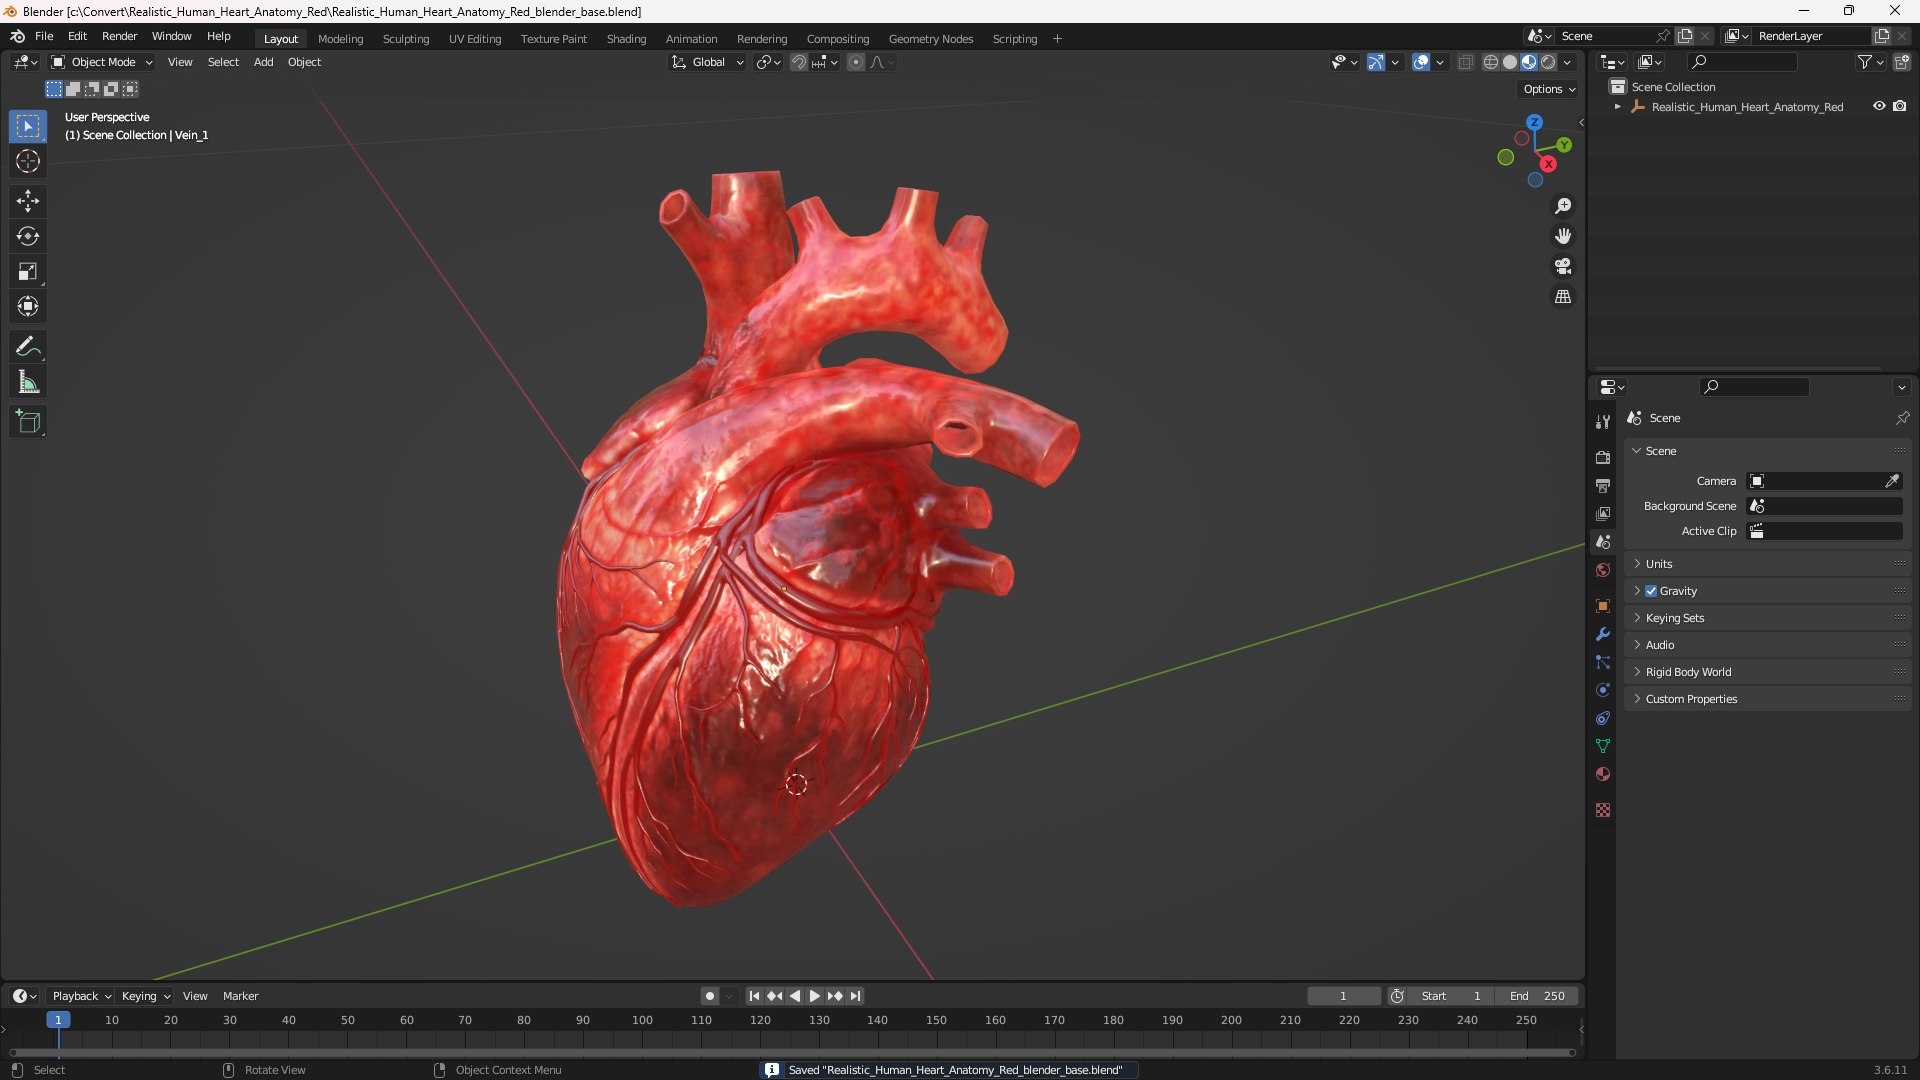Viewport: 1920px width, 1080px height.
Task: Hide Realistic_Human_Heart_Anatomy_Red in viewport
Action: pyautogui.click(x=1879, y=106)
